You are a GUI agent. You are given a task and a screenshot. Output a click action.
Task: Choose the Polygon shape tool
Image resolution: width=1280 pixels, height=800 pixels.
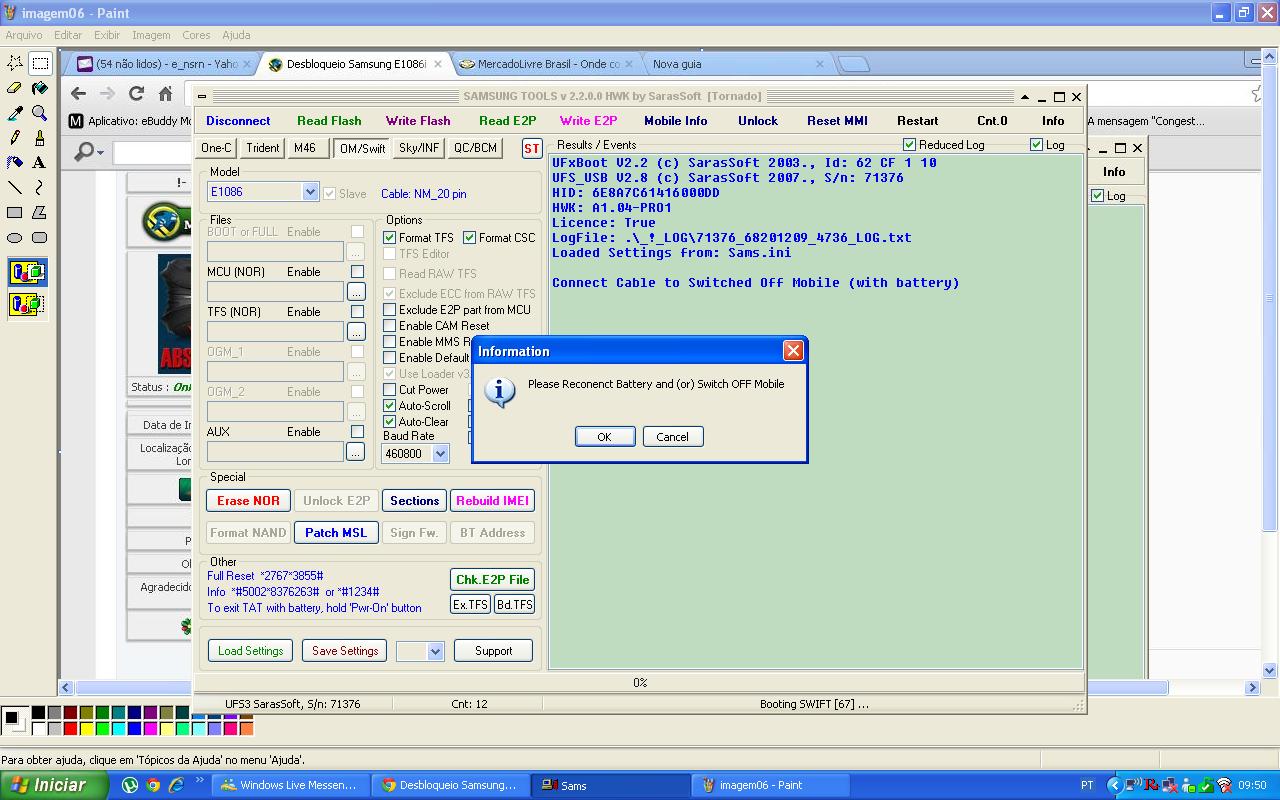(40, 212)
